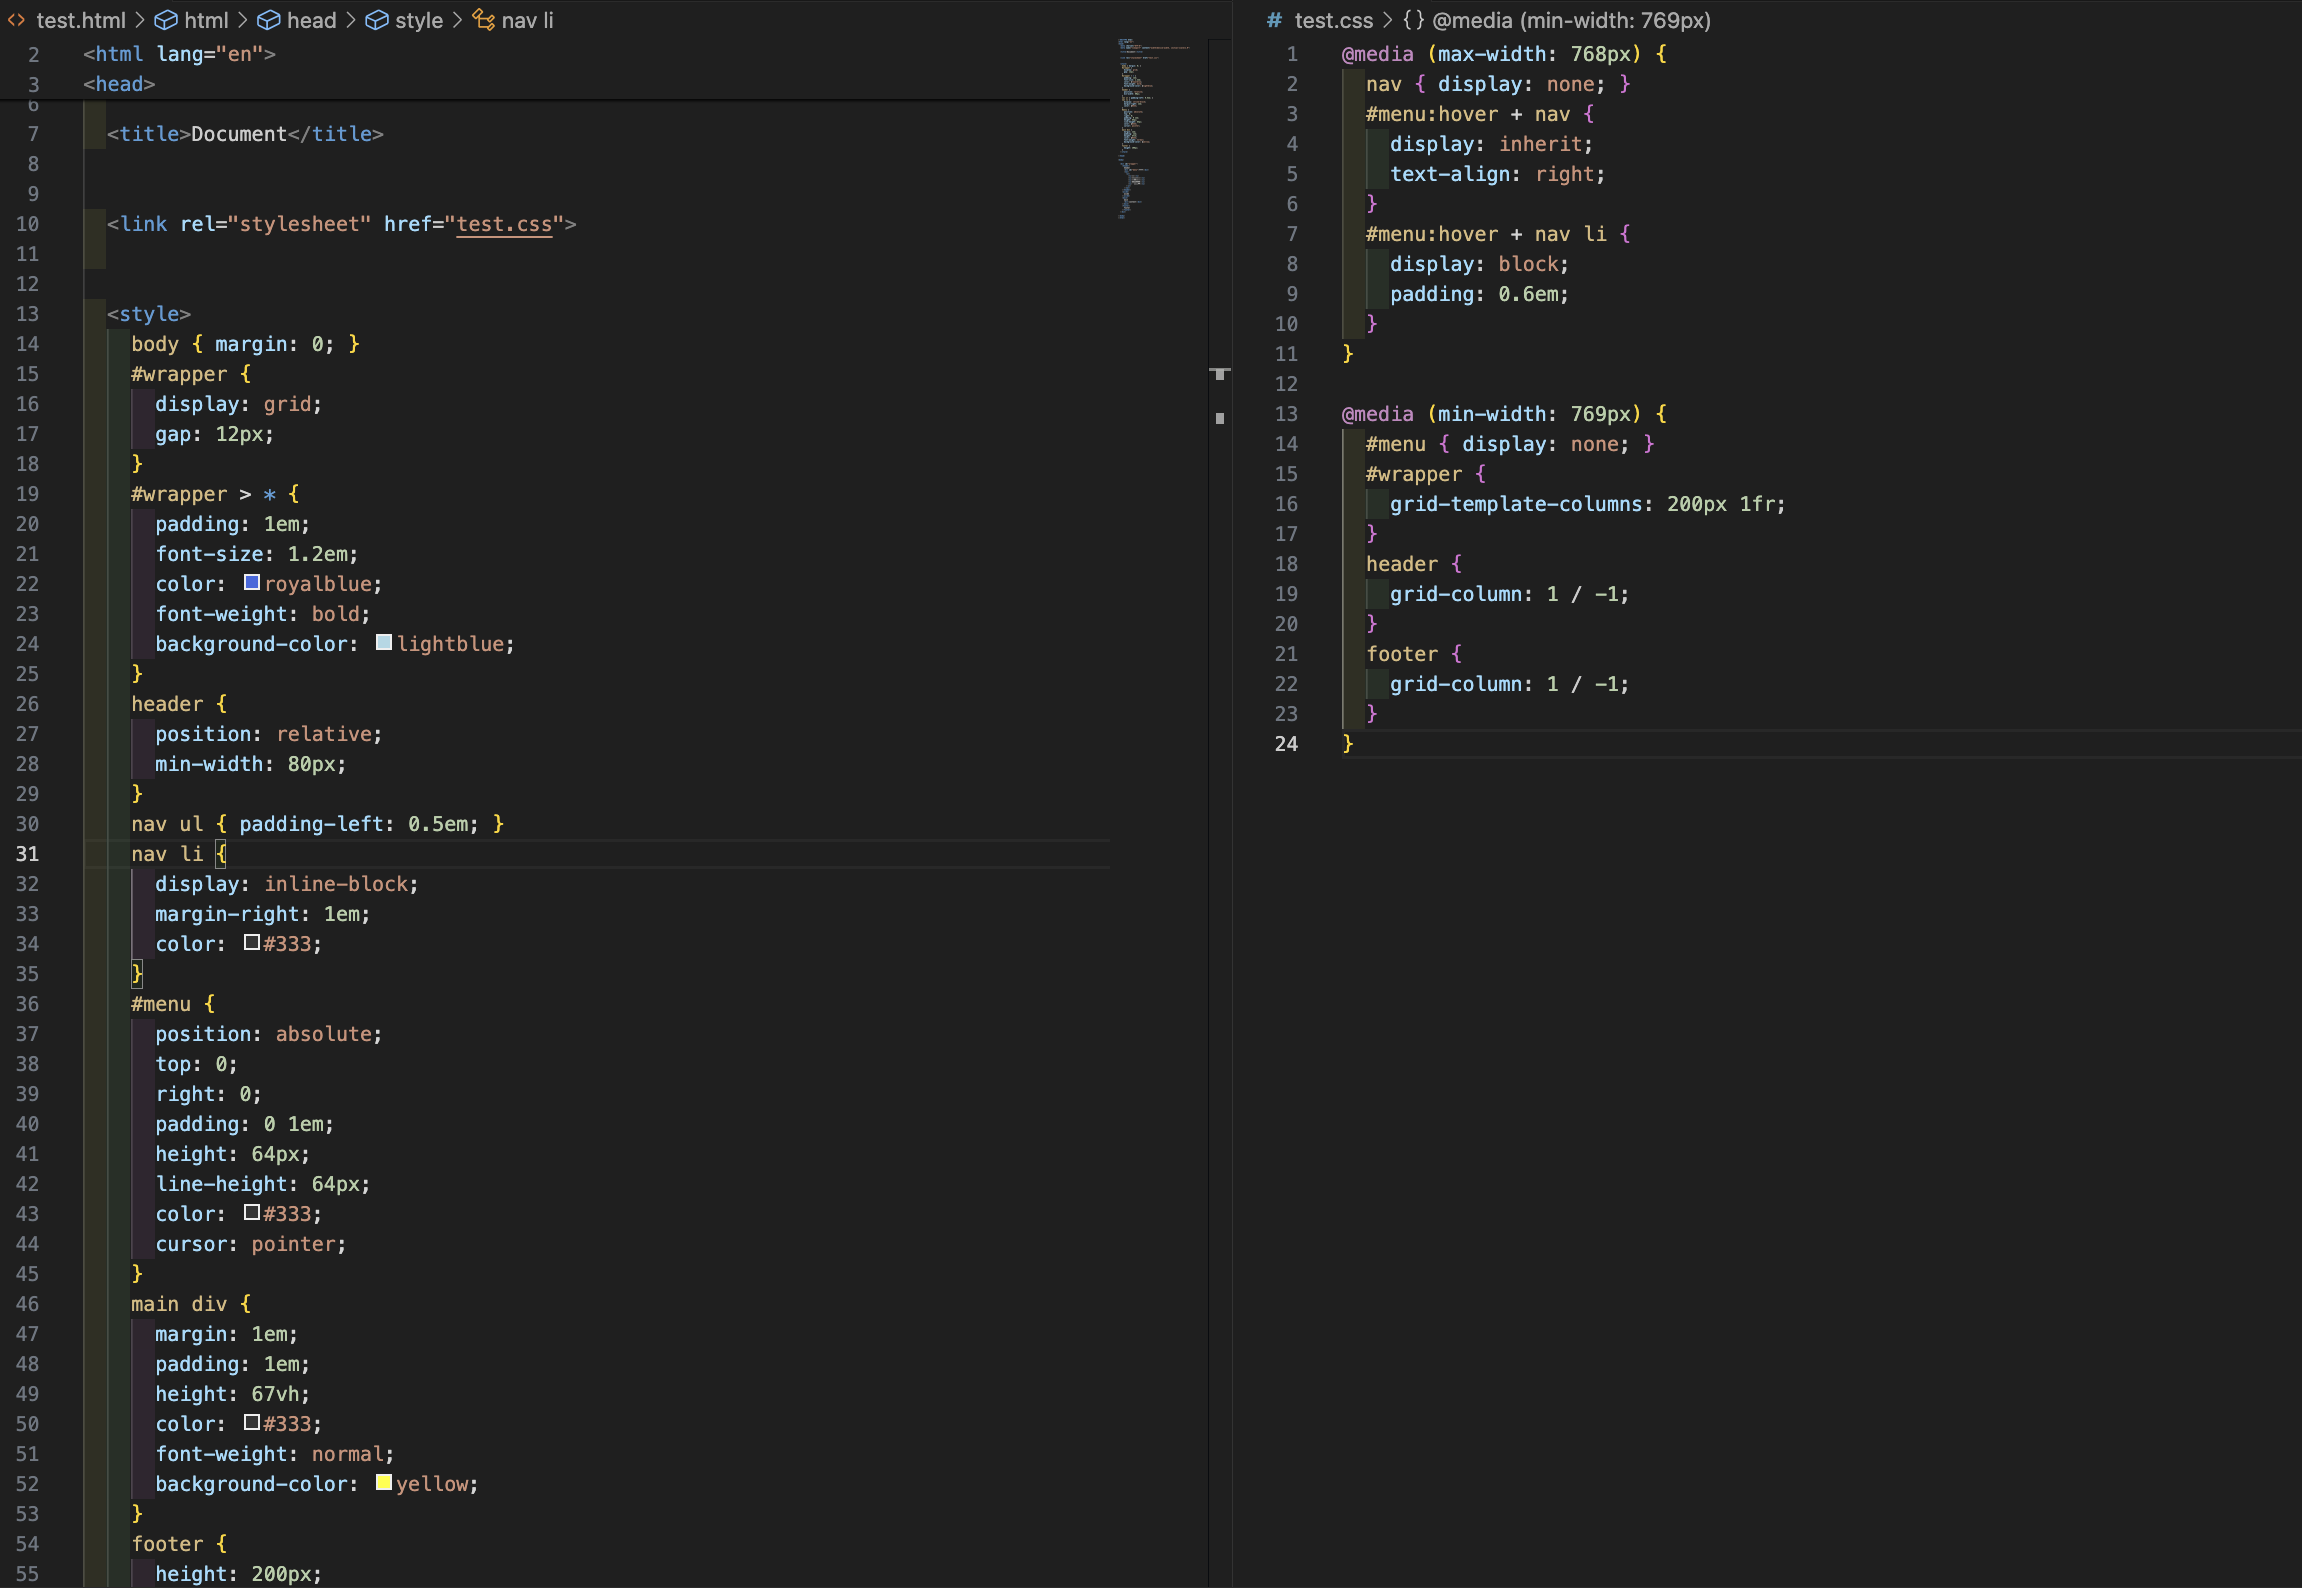Follow the test.css href link

pyautogui.click(x=504, y=224)
